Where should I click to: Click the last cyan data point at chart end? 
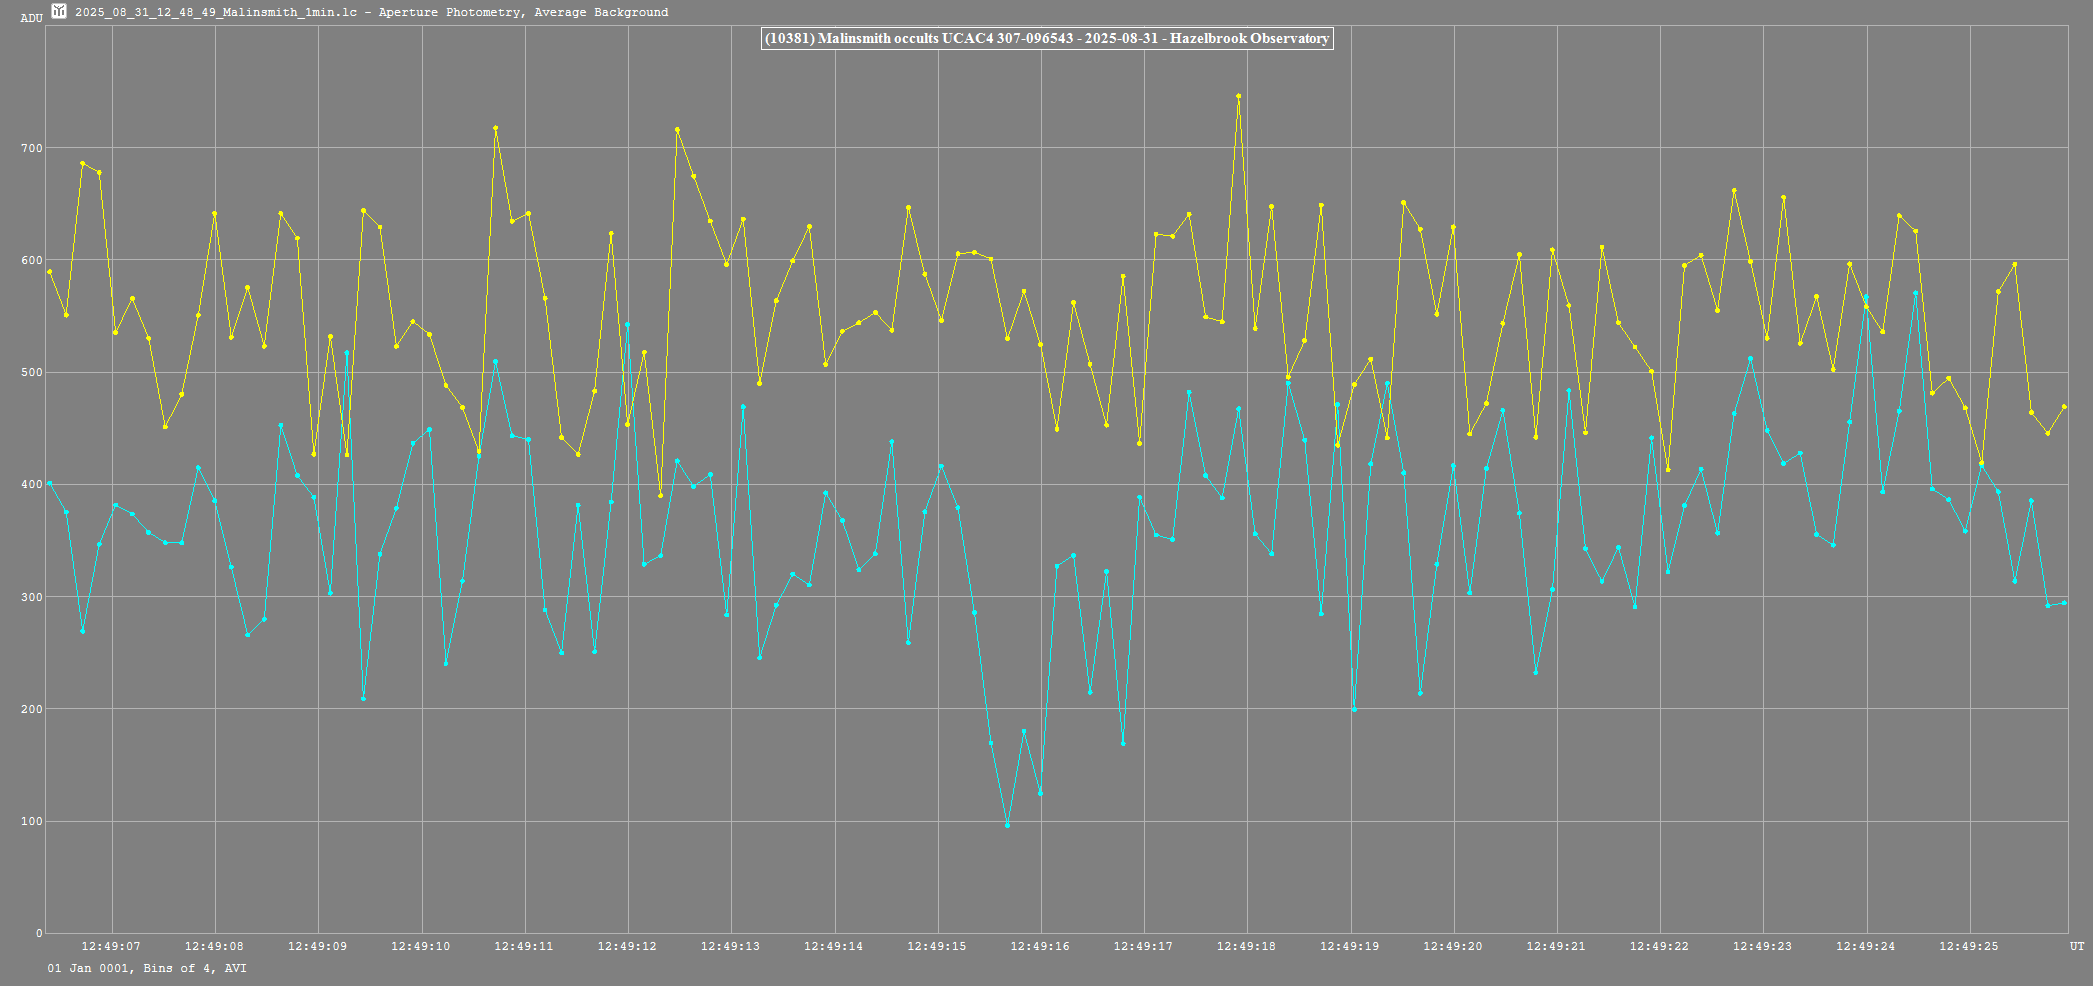[2064, 603]
